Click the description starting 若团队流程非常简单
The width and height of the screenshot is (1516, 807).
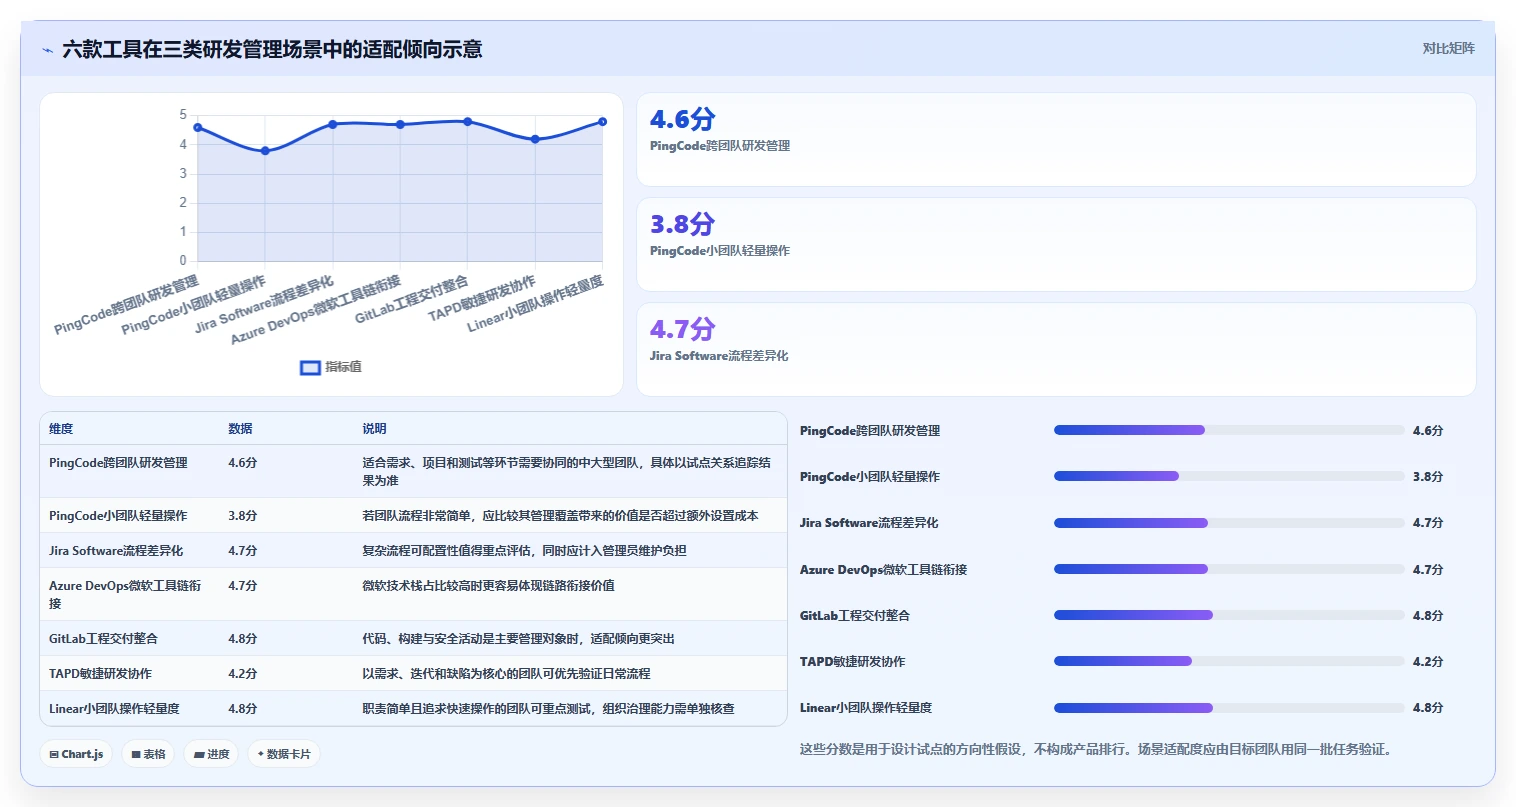[560, 516]
